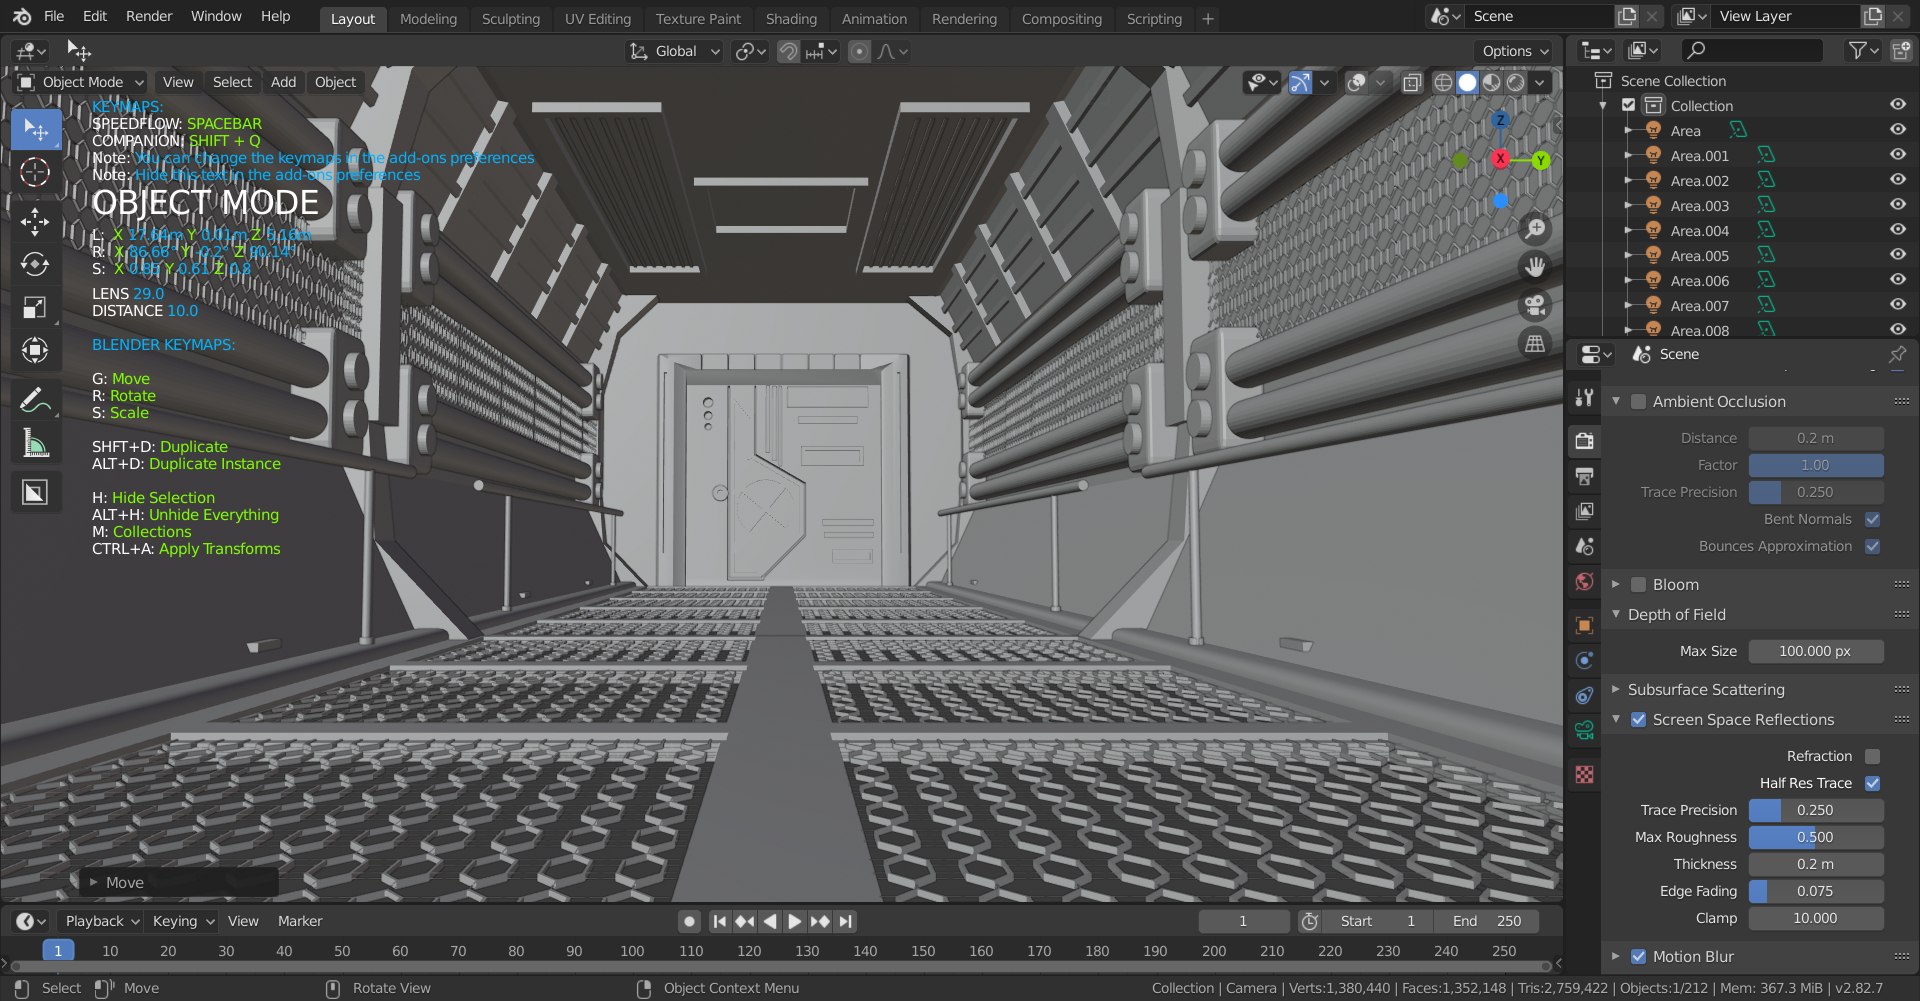Select the Scale tool
Image resolution: width=1920 pixels, height=1001 pixels.
(35, 307)
